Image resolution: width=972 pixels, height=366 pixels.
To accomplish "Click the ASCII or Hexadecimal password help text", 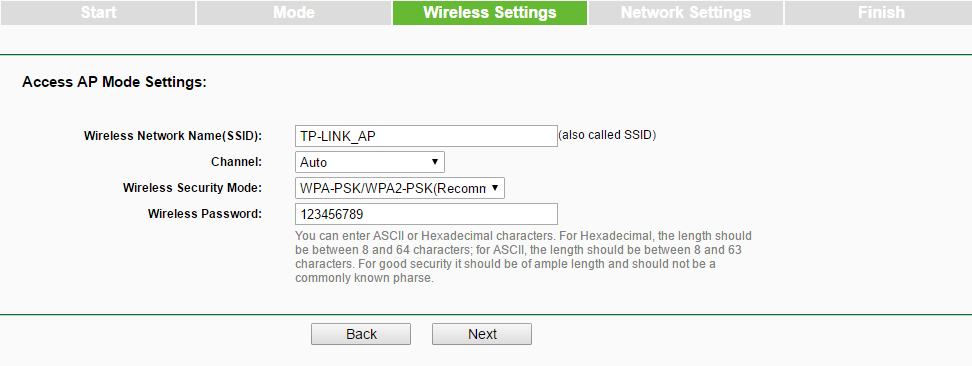I will (x=523, y=257).
